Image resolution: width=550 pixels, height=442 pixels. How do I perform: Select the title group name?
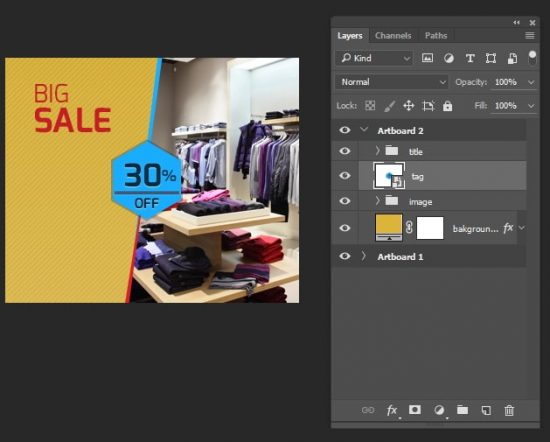(416, 152)
